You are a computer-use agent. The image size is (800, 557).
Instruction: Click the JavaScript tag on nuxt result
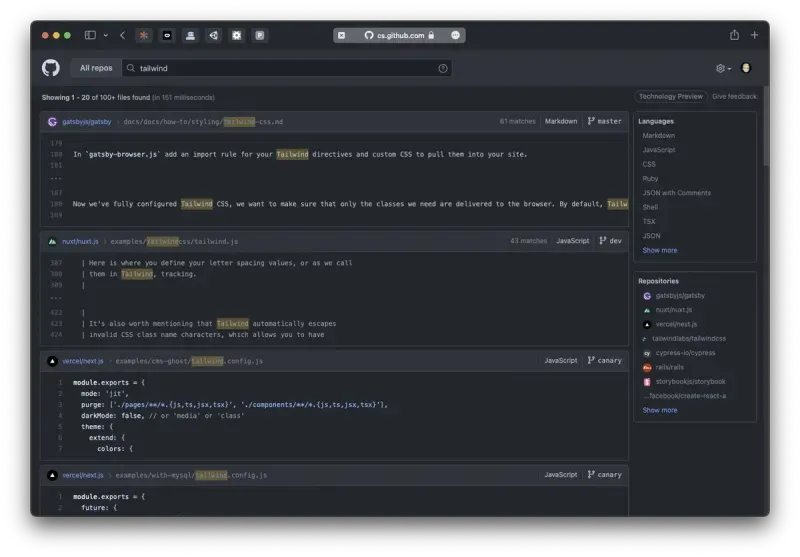pos(572,241)
